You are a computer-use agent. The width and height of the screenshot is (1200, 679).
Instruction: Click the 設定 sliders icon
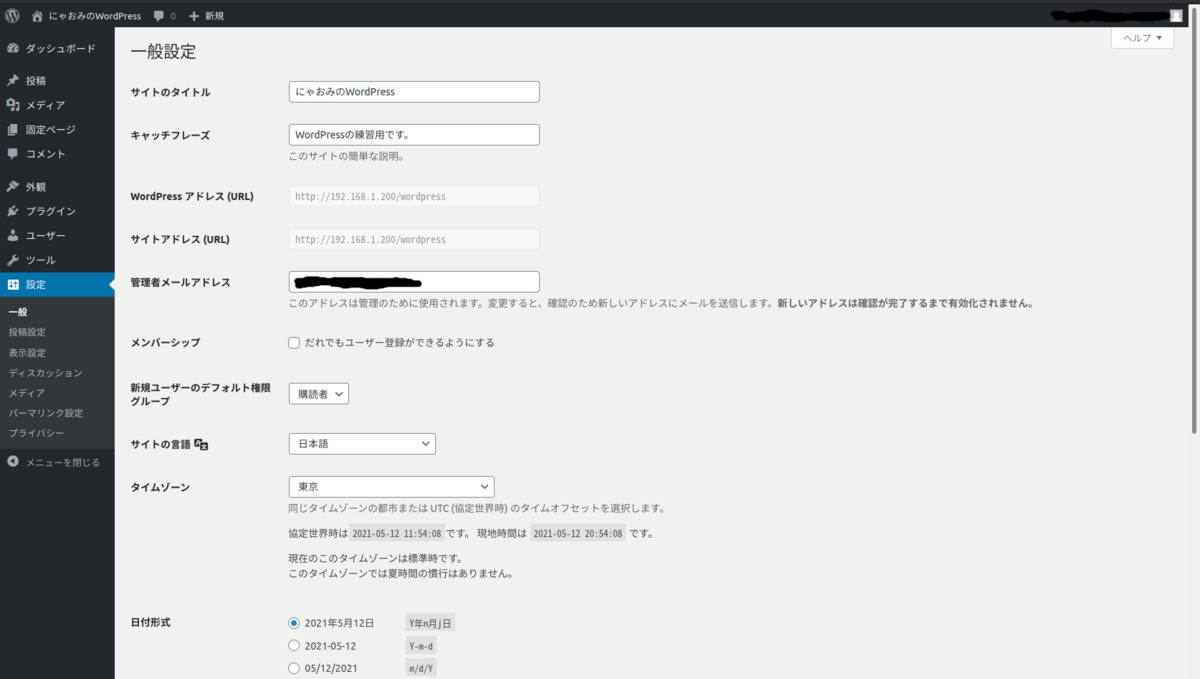13,284
